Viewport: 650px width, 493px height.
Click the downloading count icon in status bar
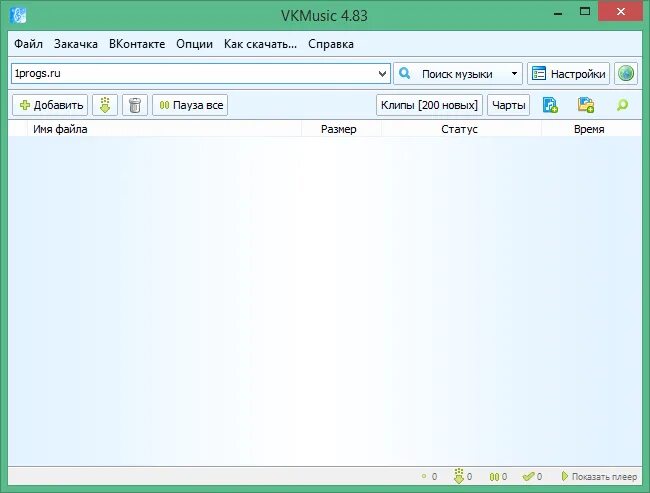point(458,476)
